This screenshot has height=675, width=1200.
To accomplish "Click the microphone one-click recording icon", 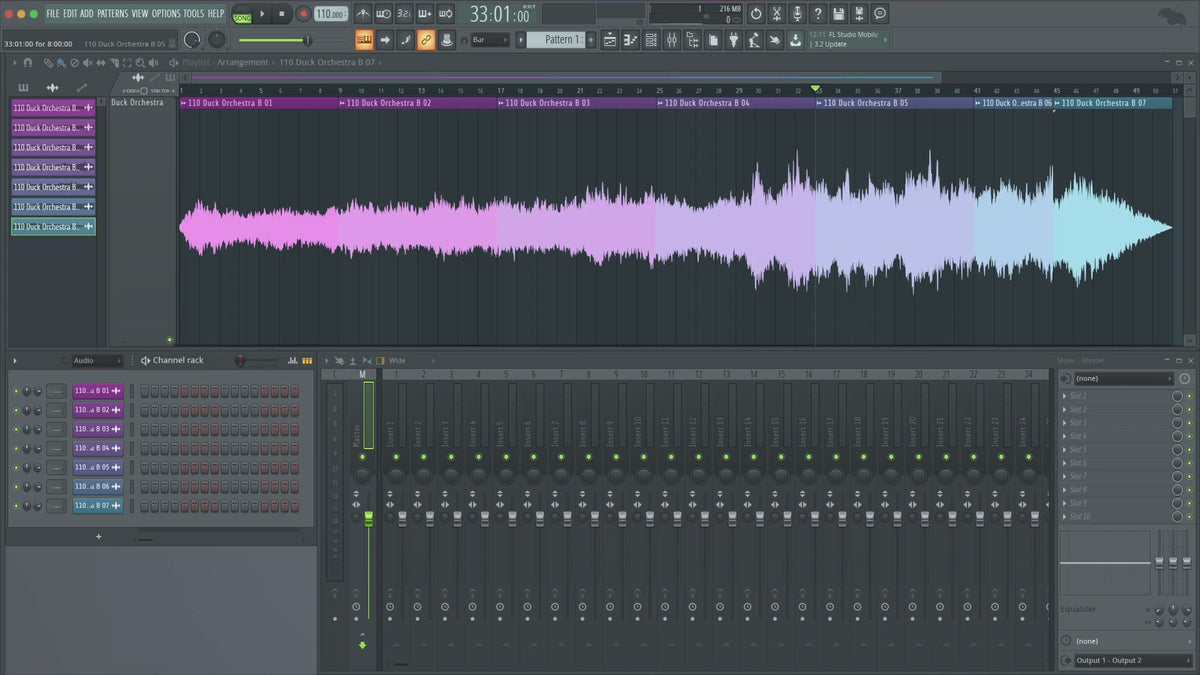I will [x=797, y=14].
